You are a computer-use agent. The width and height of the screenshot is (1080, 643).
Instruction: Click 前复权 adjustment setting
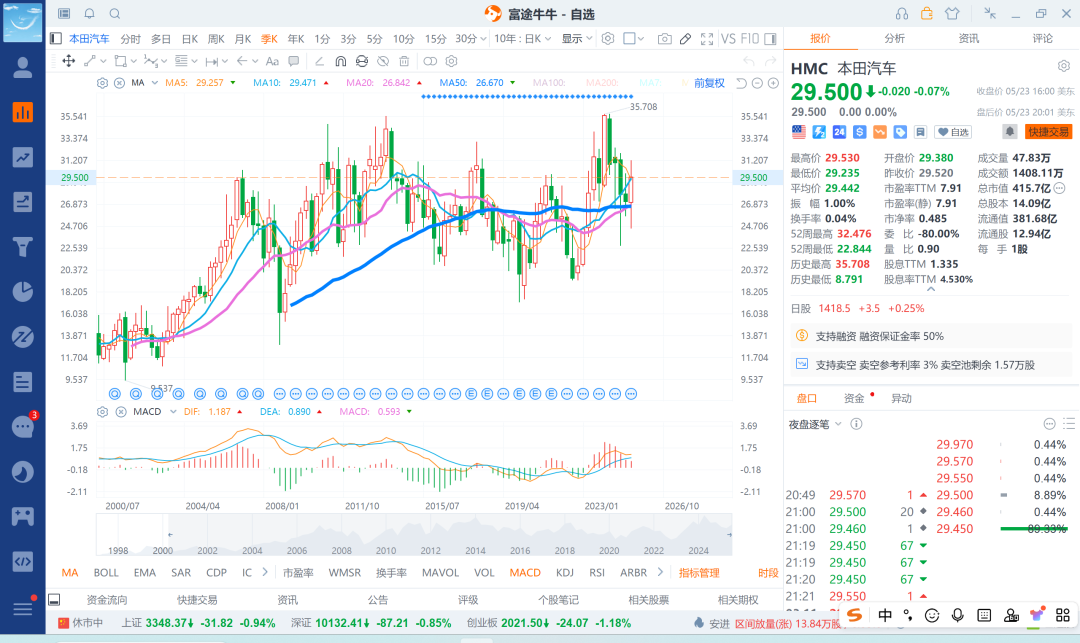click(x=709, y=83)
